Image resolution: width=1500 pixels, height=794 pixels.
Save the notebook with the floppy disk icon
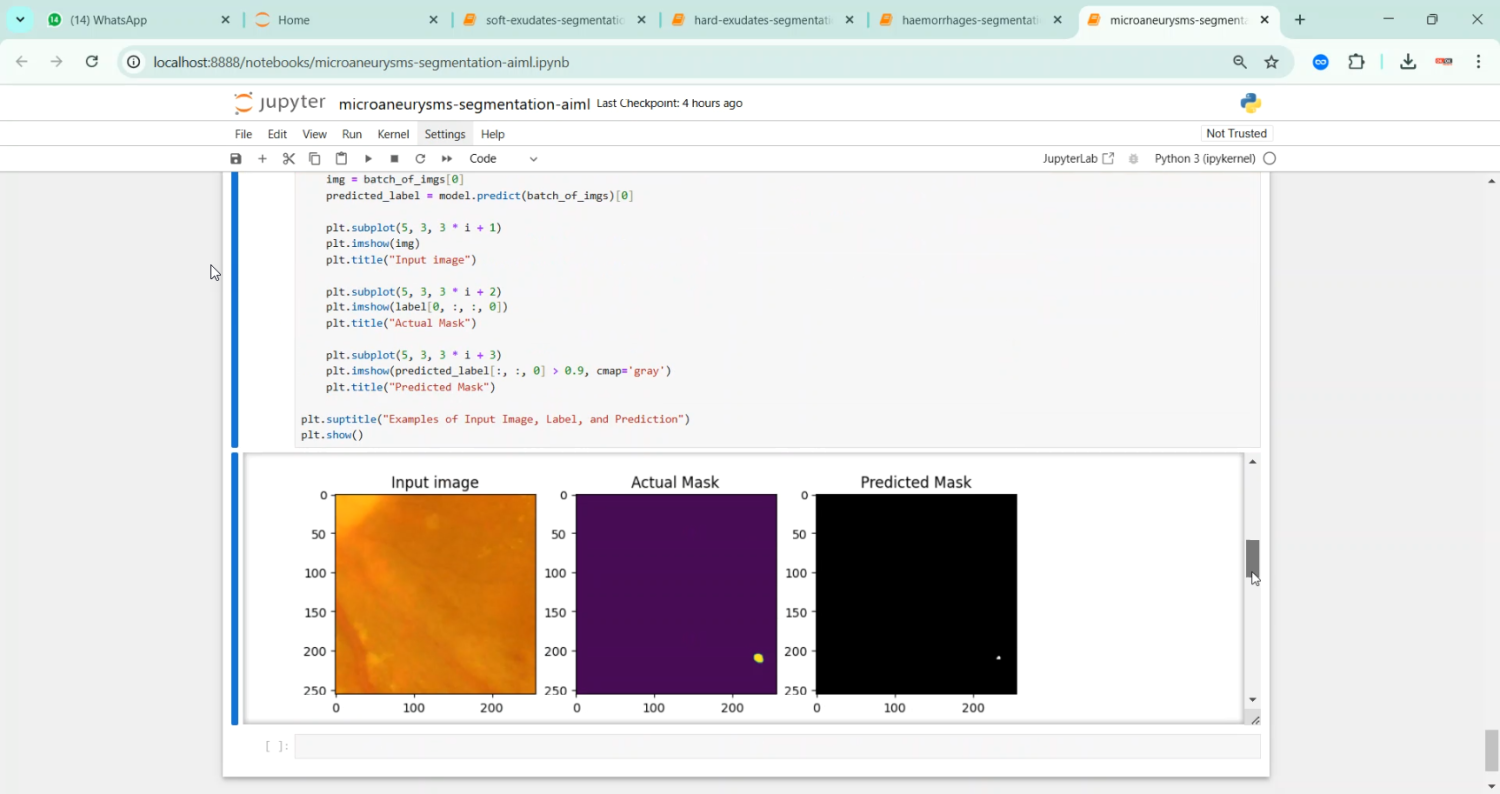pos(236,159)
